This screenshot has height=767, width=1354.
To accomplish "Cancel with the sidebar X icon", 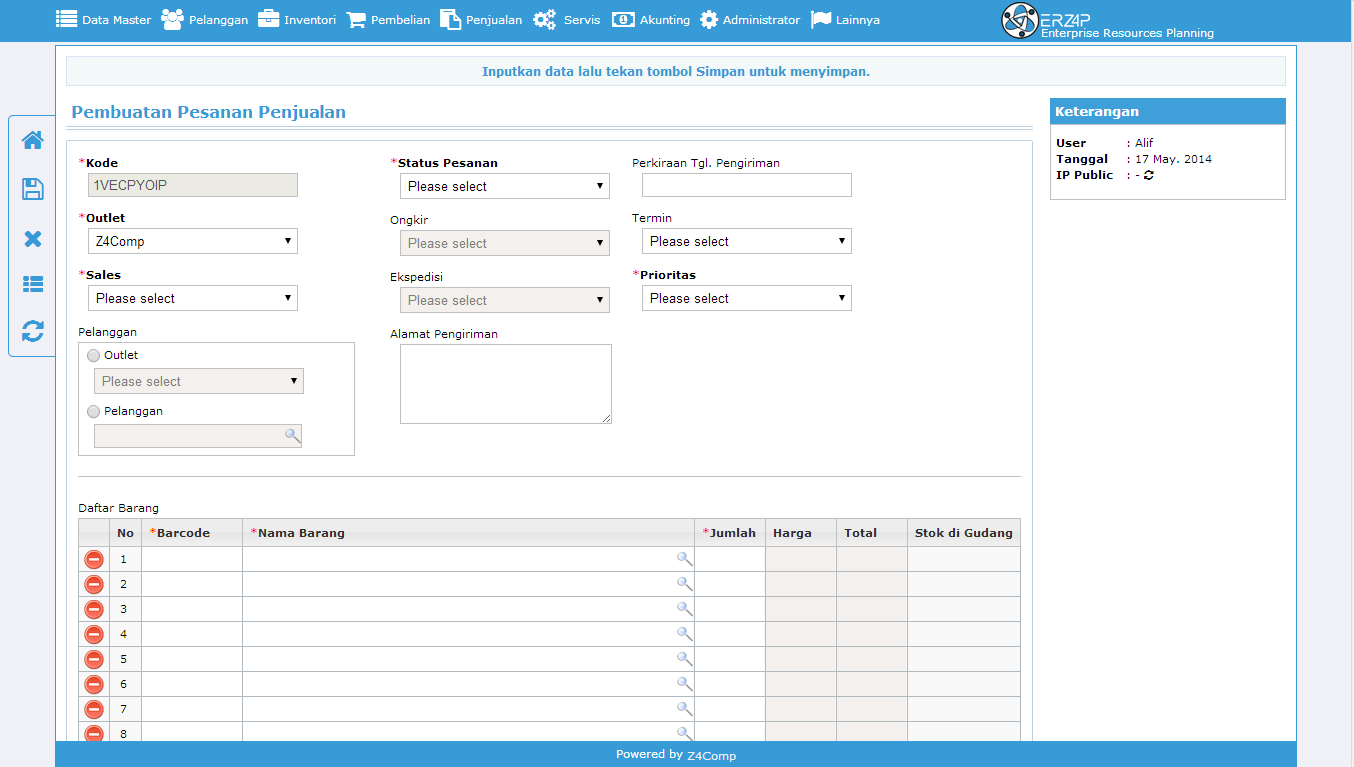I will 33,239.
